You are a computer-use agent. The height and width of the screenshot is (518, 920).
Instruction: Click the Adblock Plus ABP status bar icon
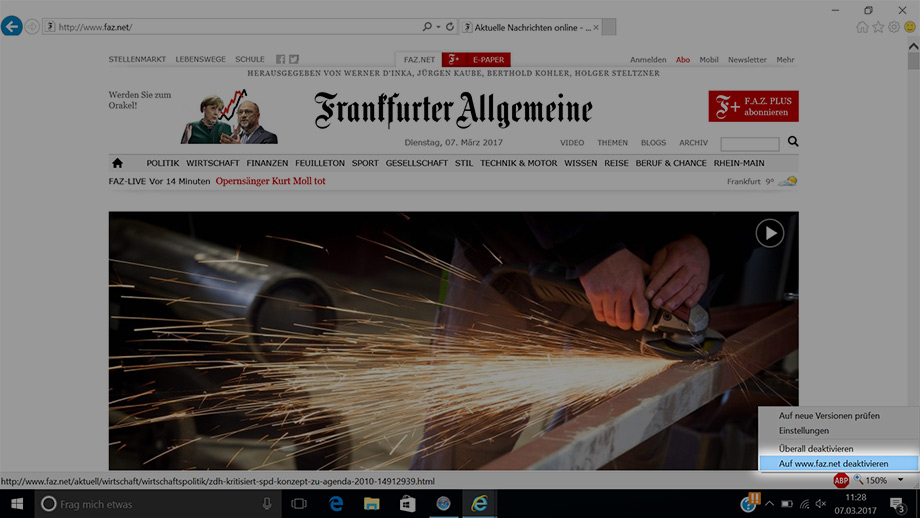[841, 481]
